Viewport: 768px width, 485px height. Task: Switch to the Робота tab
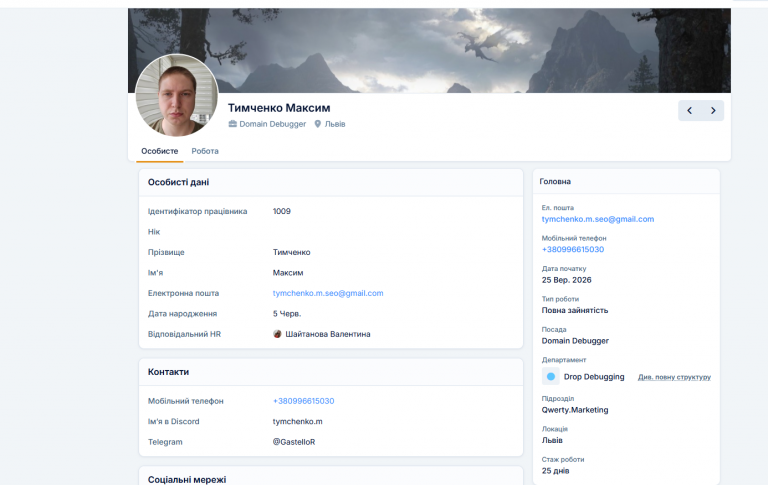point(205,151)
